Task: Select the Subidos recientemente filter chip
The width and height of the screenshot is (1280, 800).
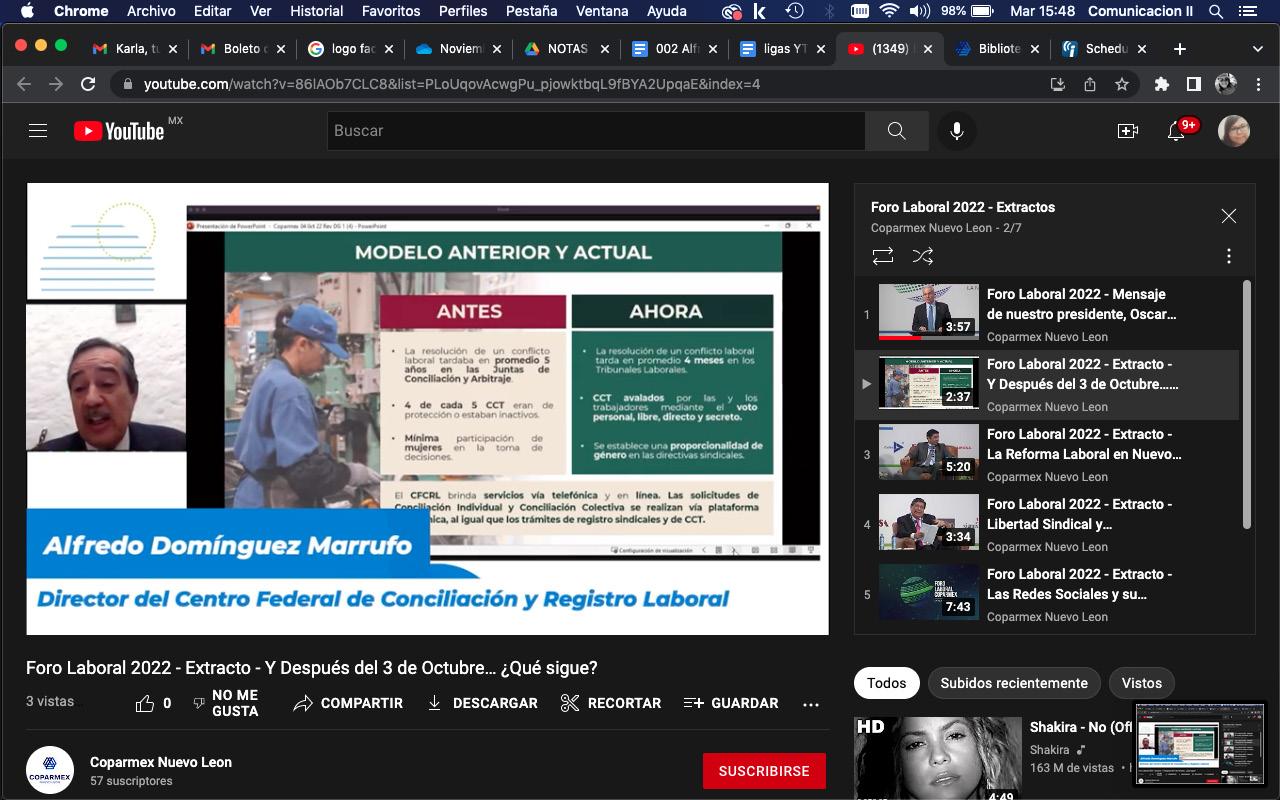Action: point(1014,683)
